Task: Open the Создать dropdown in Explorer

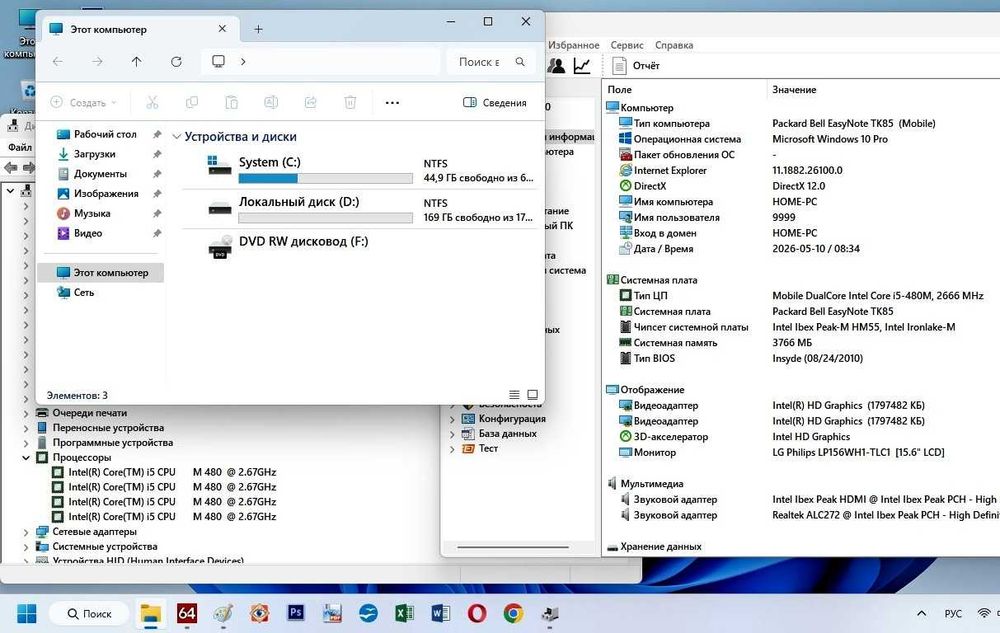Action: coord(84,103)
